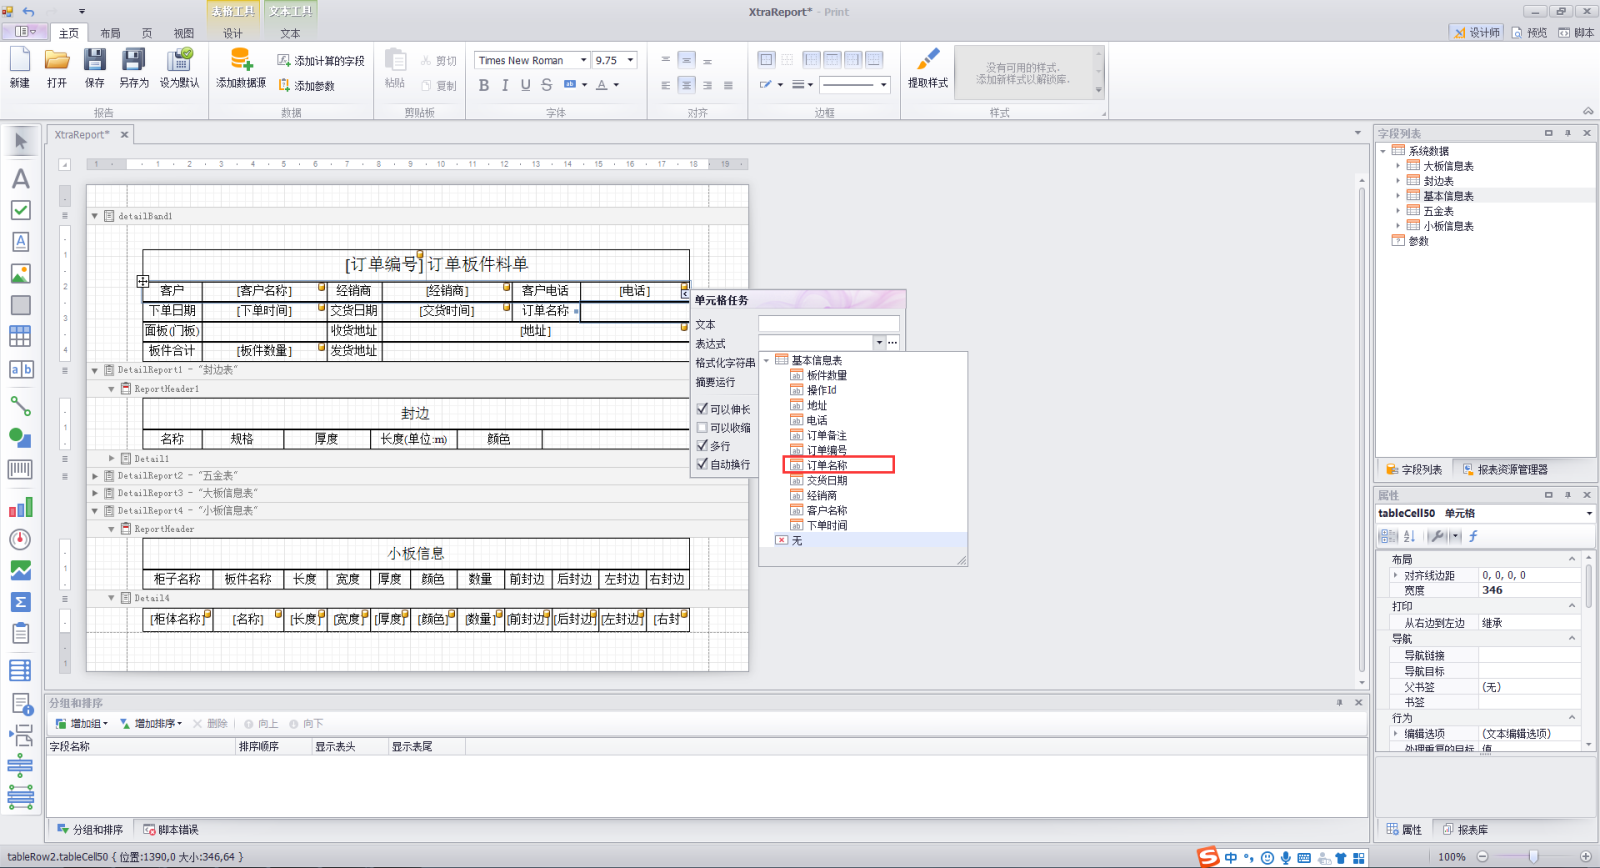
Task: Select the Label tool in left toolbox
Action: 20,179
